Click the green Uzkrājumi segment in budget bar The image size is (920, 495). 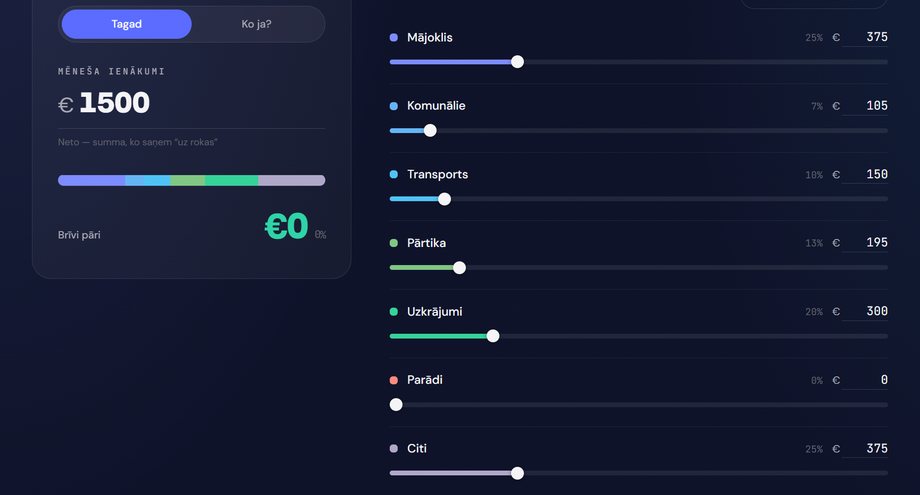pos(231,181)
